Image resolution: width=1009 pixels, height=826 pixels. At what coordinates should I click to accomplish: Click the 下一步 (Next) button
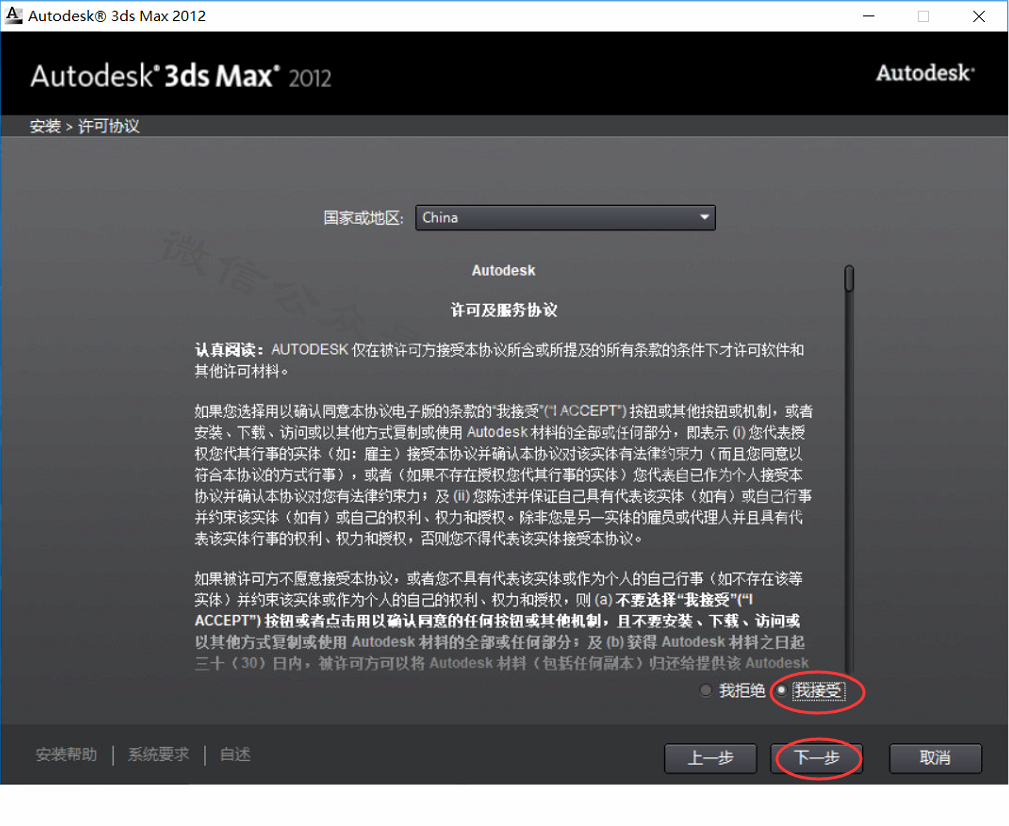point(816,758)
